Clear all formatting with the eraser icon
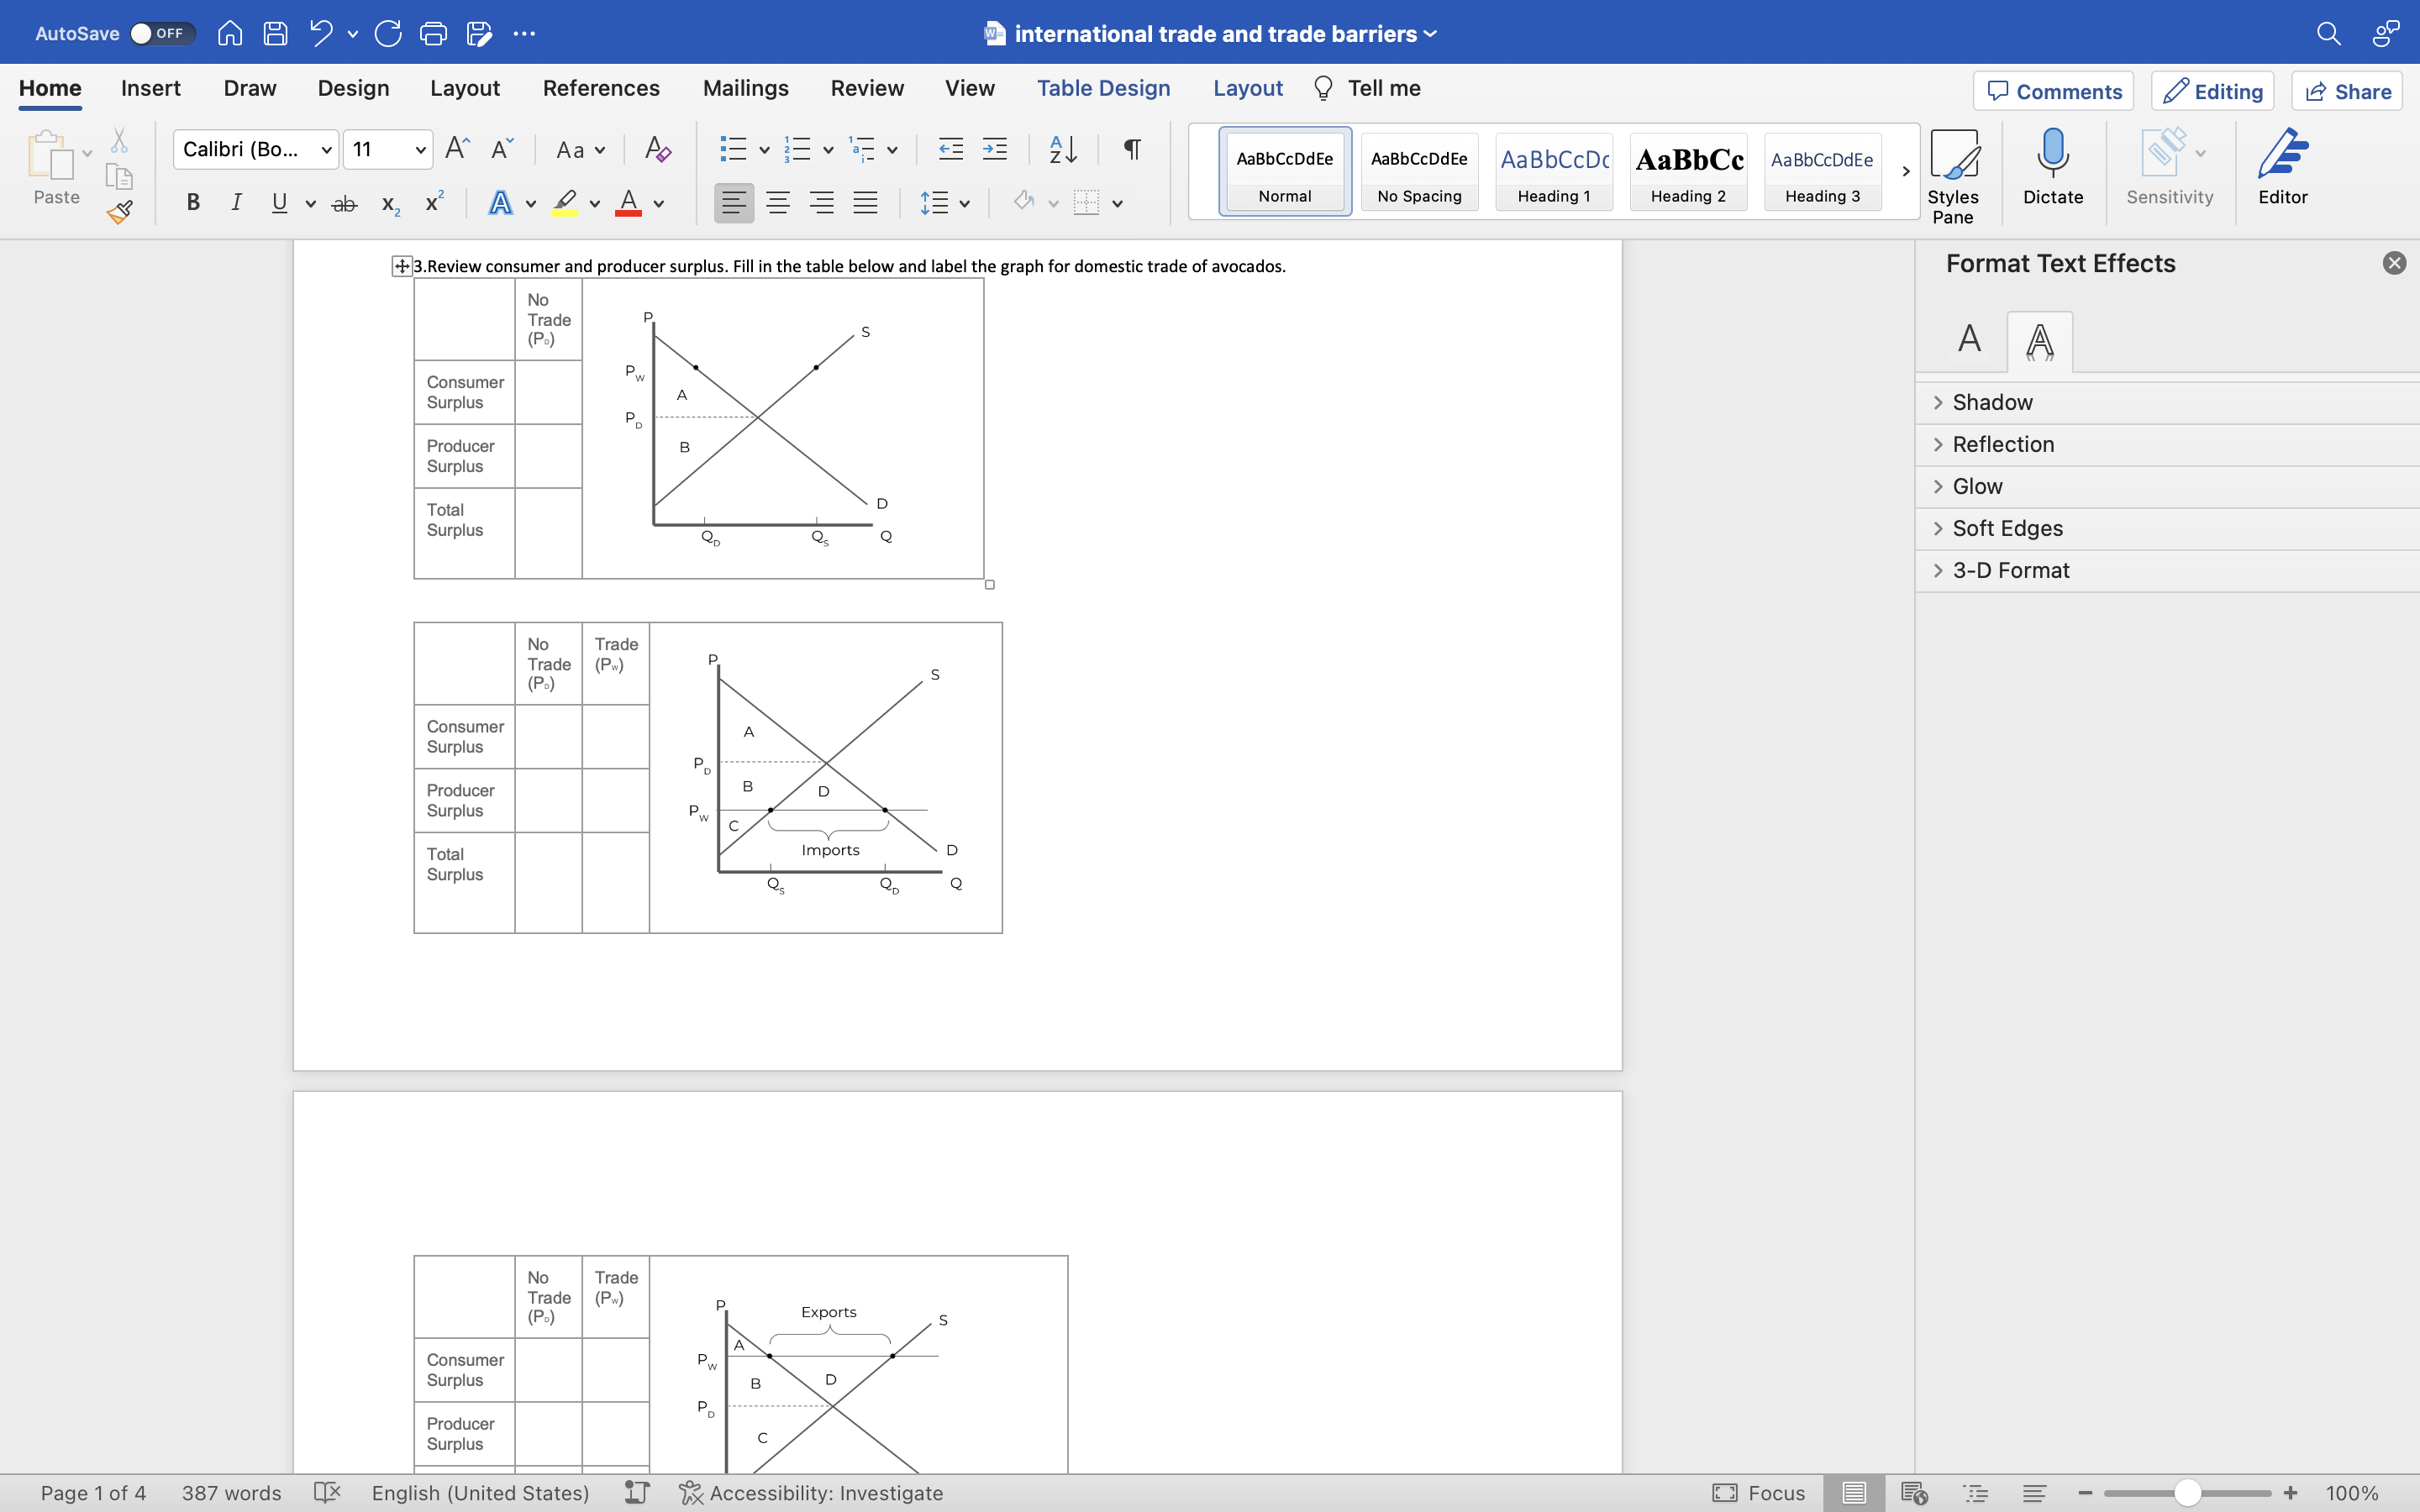 click(657, 149)
